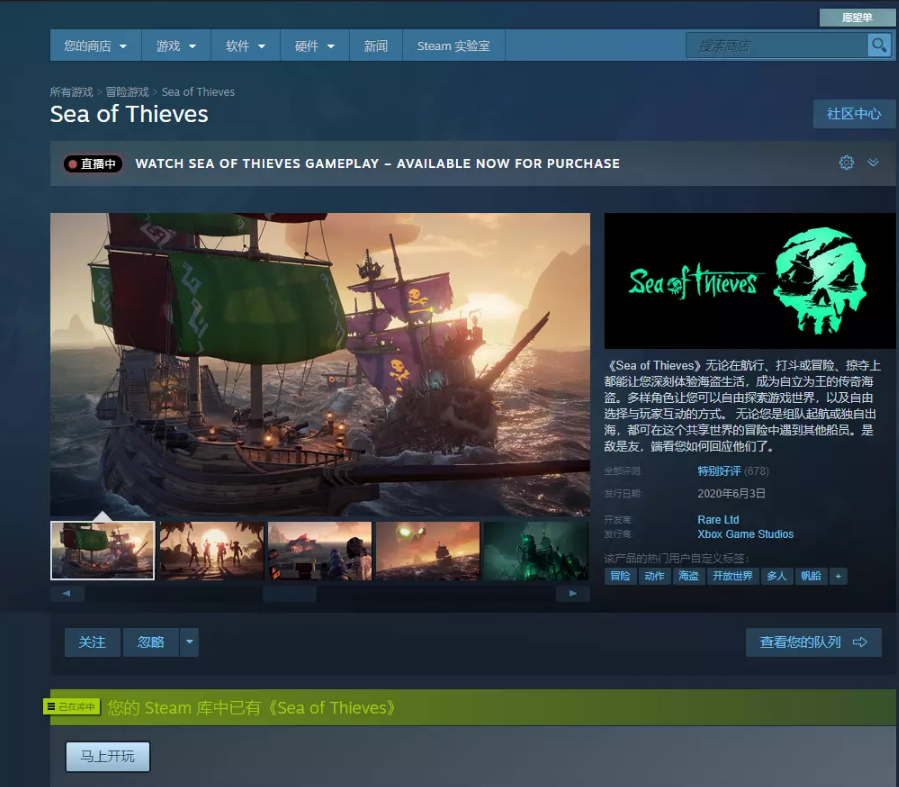This screenshot has height=787, width=899.
Task: Click the Sea of Thieves logo image
Action: 749,281
